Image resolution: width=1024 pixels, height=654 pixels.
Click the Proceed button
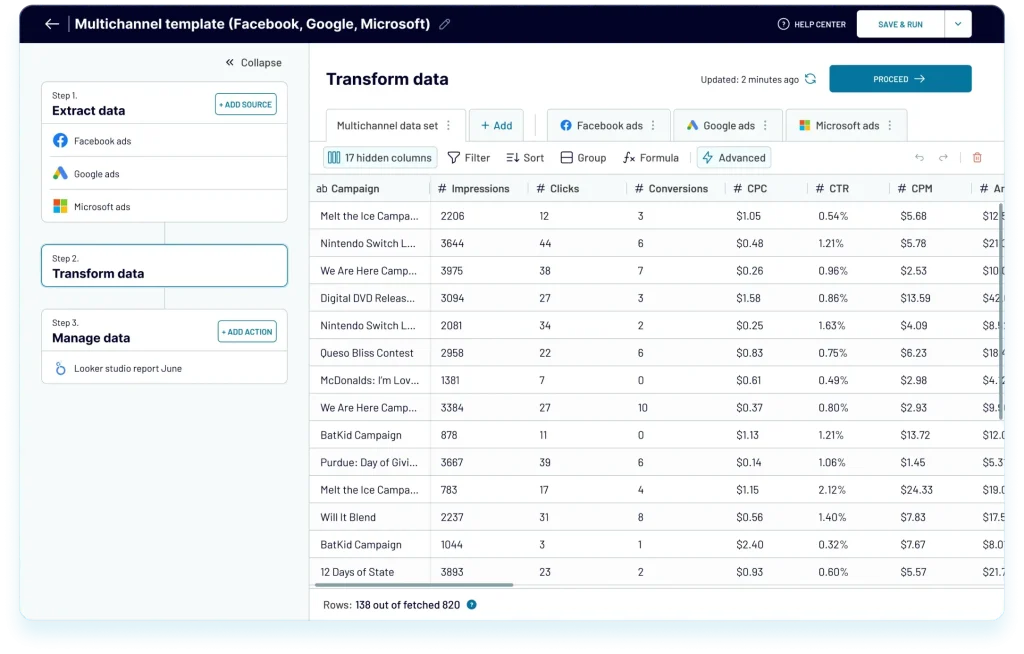pyautogui.click(x=900, y=78)
